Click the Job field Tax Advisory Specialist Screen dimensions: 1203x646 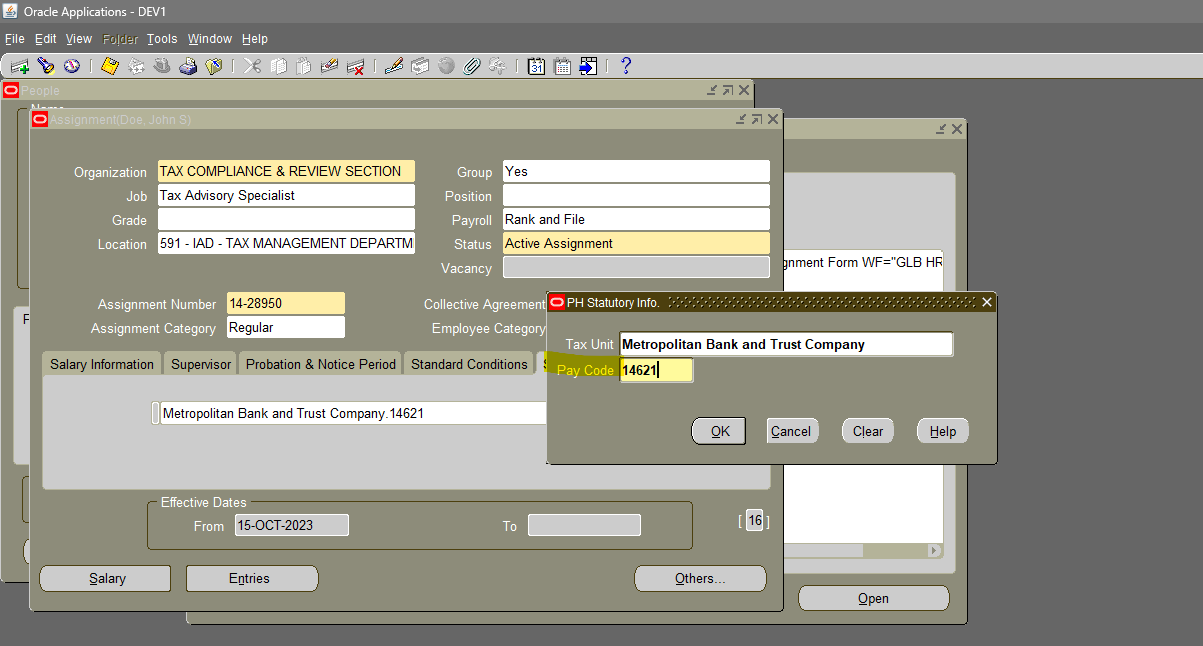tap(286, 195)
